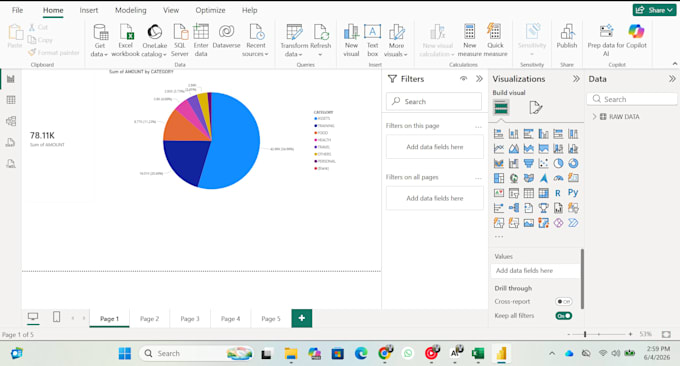Open Format visual pane icon
680x366 pixels.
point(536,108)
